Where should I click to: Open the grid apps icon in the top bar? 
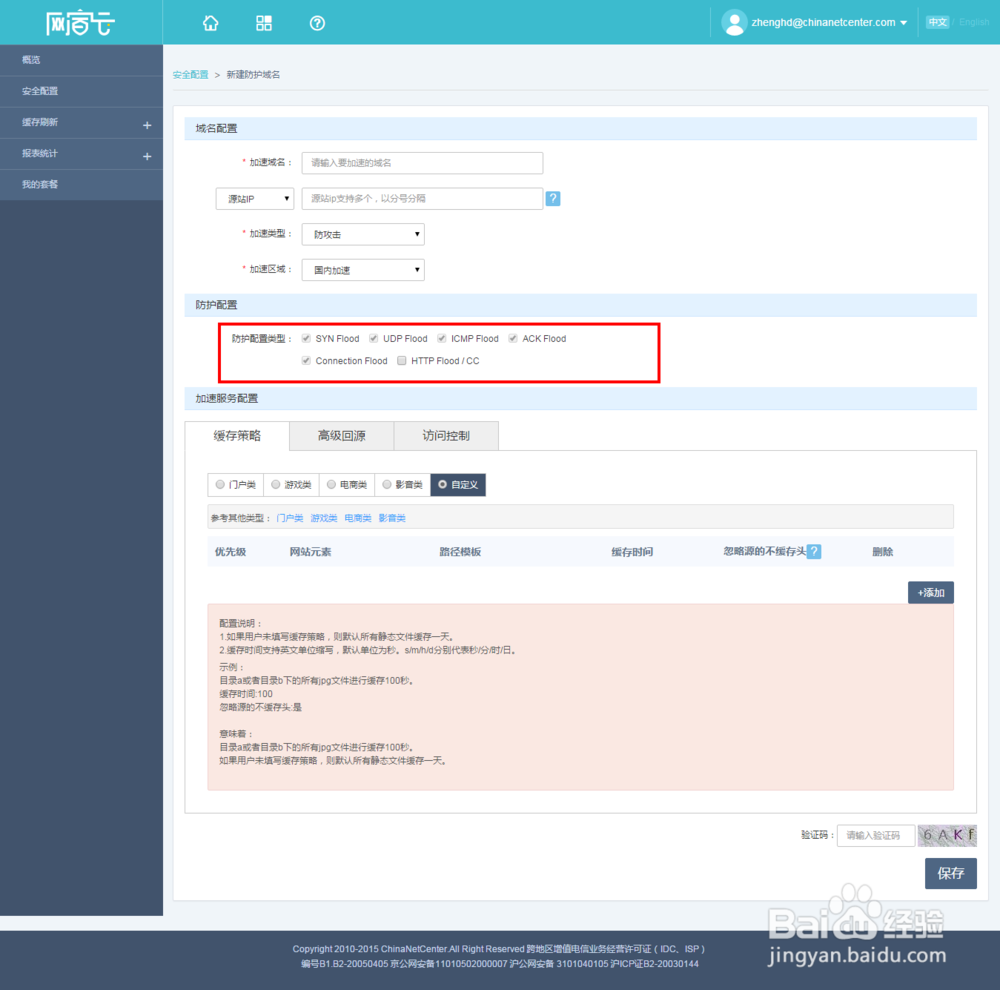point(263,24)
